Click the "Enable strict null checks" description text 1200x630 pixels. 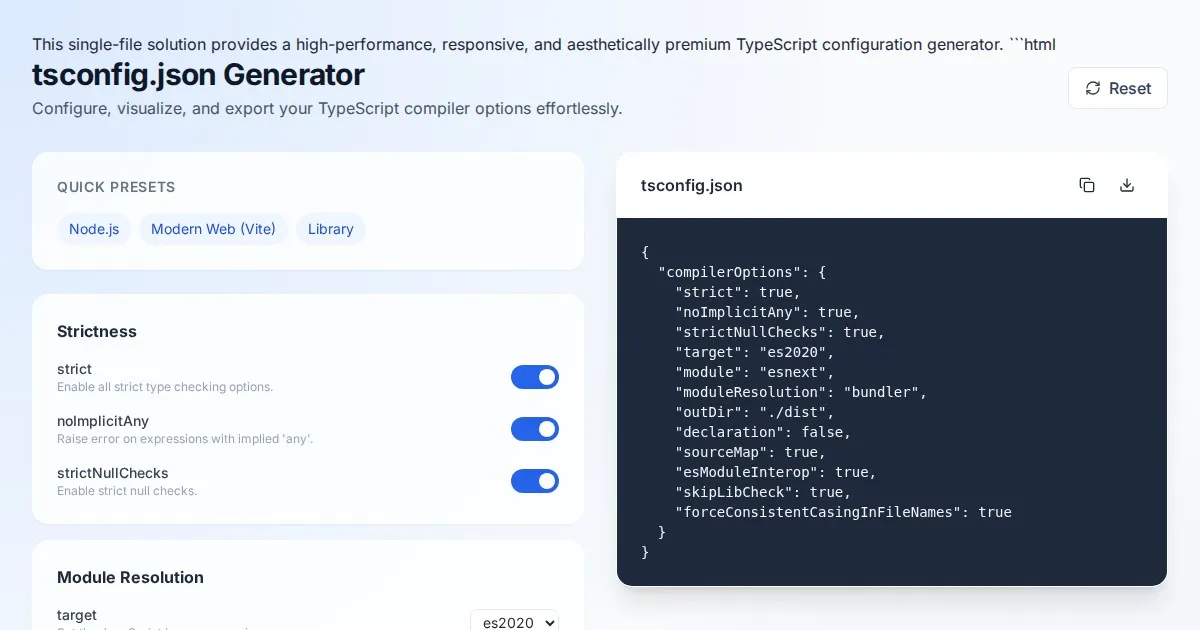[127, 491]
